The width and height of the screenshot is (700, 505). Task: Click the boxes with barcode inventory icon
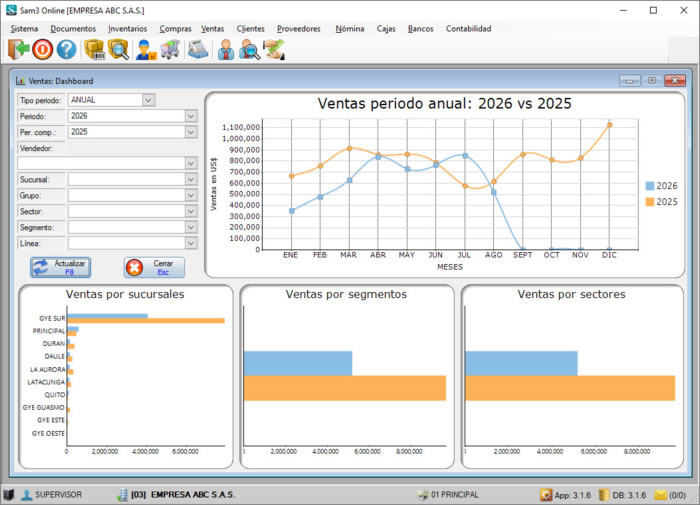click(x=94, y=49)
